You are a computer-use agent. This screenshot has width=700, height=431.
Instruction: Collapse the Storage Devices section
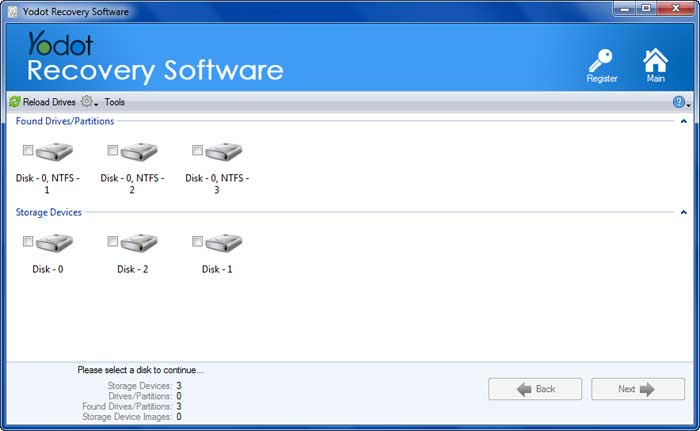(683, 213)
